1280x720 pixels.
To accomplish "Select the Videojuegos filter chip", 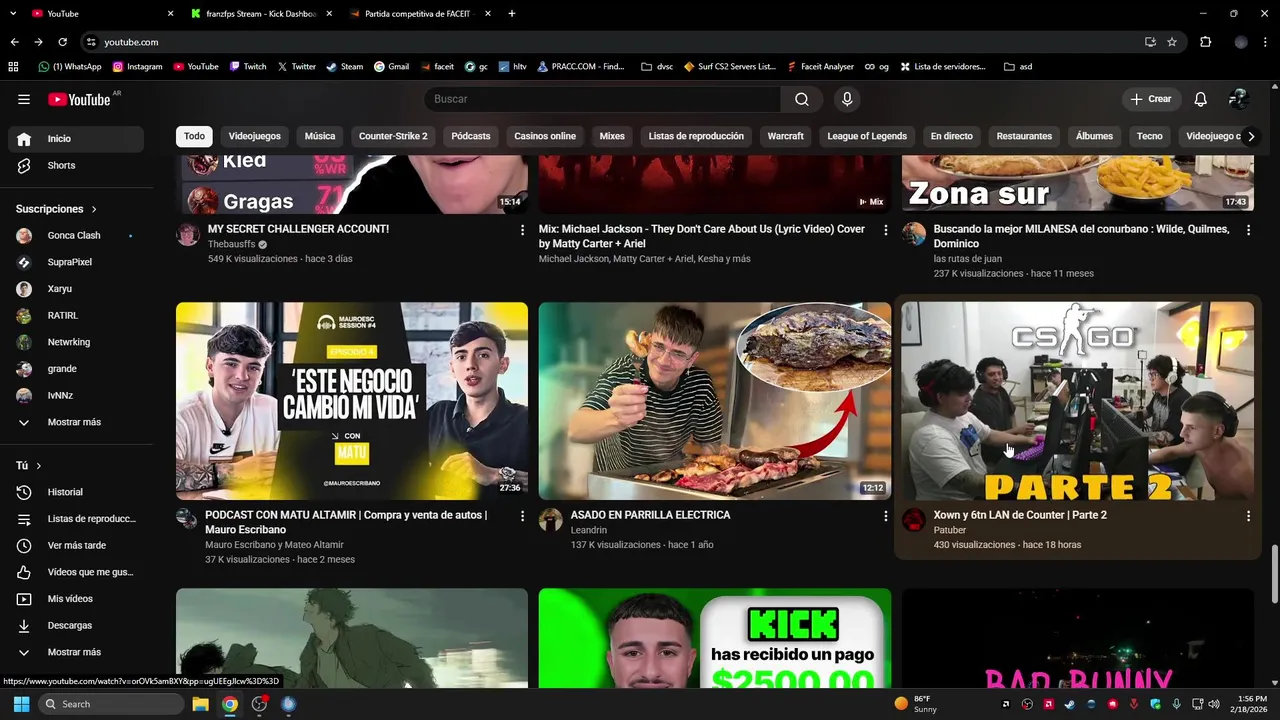I will pyautogui.click(x=255, y=136).
